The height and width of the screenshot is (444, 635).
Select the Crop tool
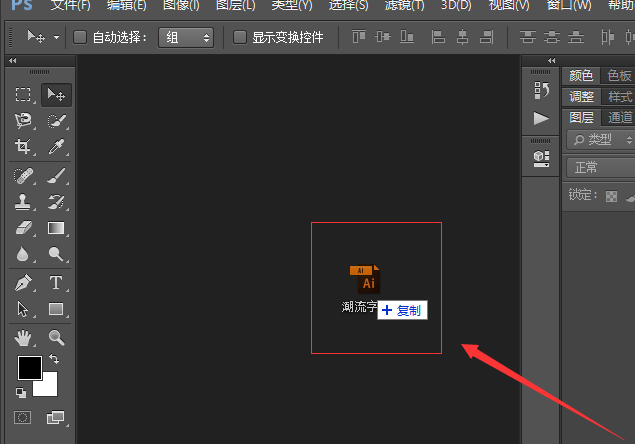23,147
